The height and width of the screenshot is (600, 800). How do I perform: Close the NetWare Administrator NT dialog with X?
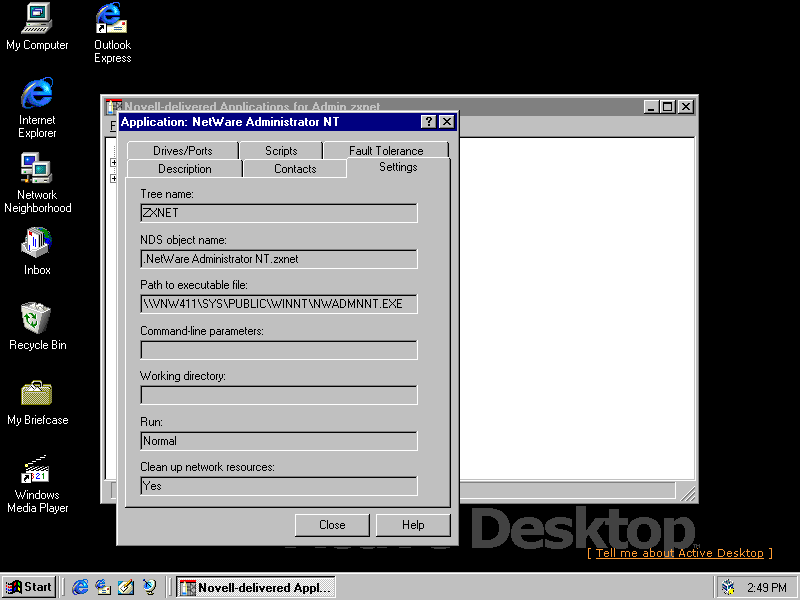tap(446, 121)
